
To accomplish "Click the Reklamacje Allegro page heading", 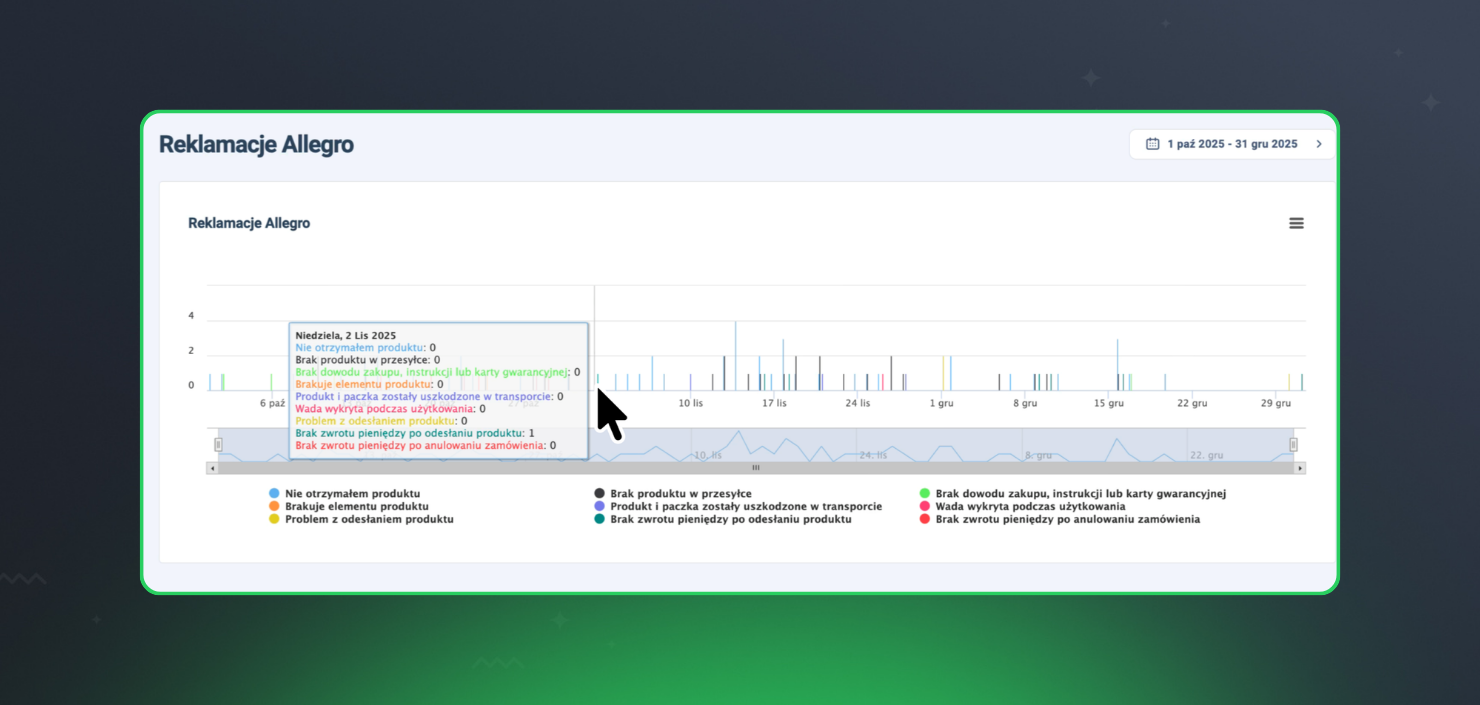I will pos(256,145).
